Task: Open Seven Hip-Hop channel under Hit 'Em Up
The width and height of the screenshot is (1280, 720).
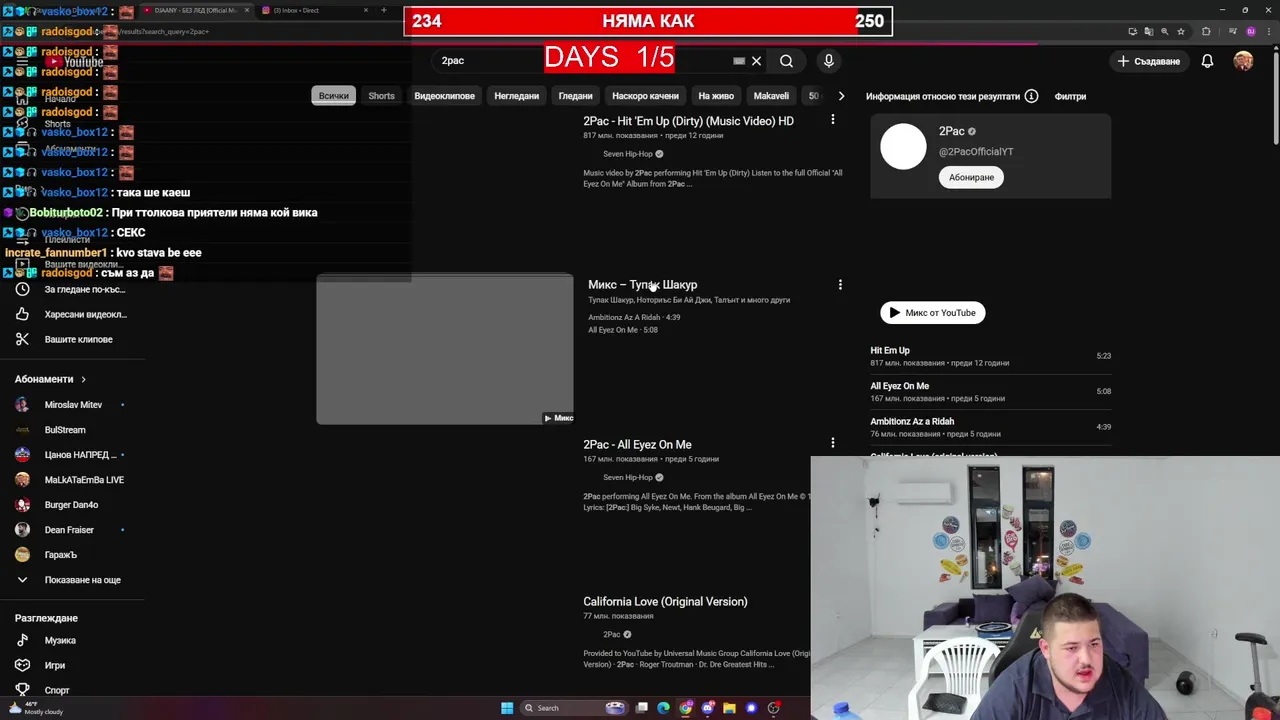Action: pos(627,154)
